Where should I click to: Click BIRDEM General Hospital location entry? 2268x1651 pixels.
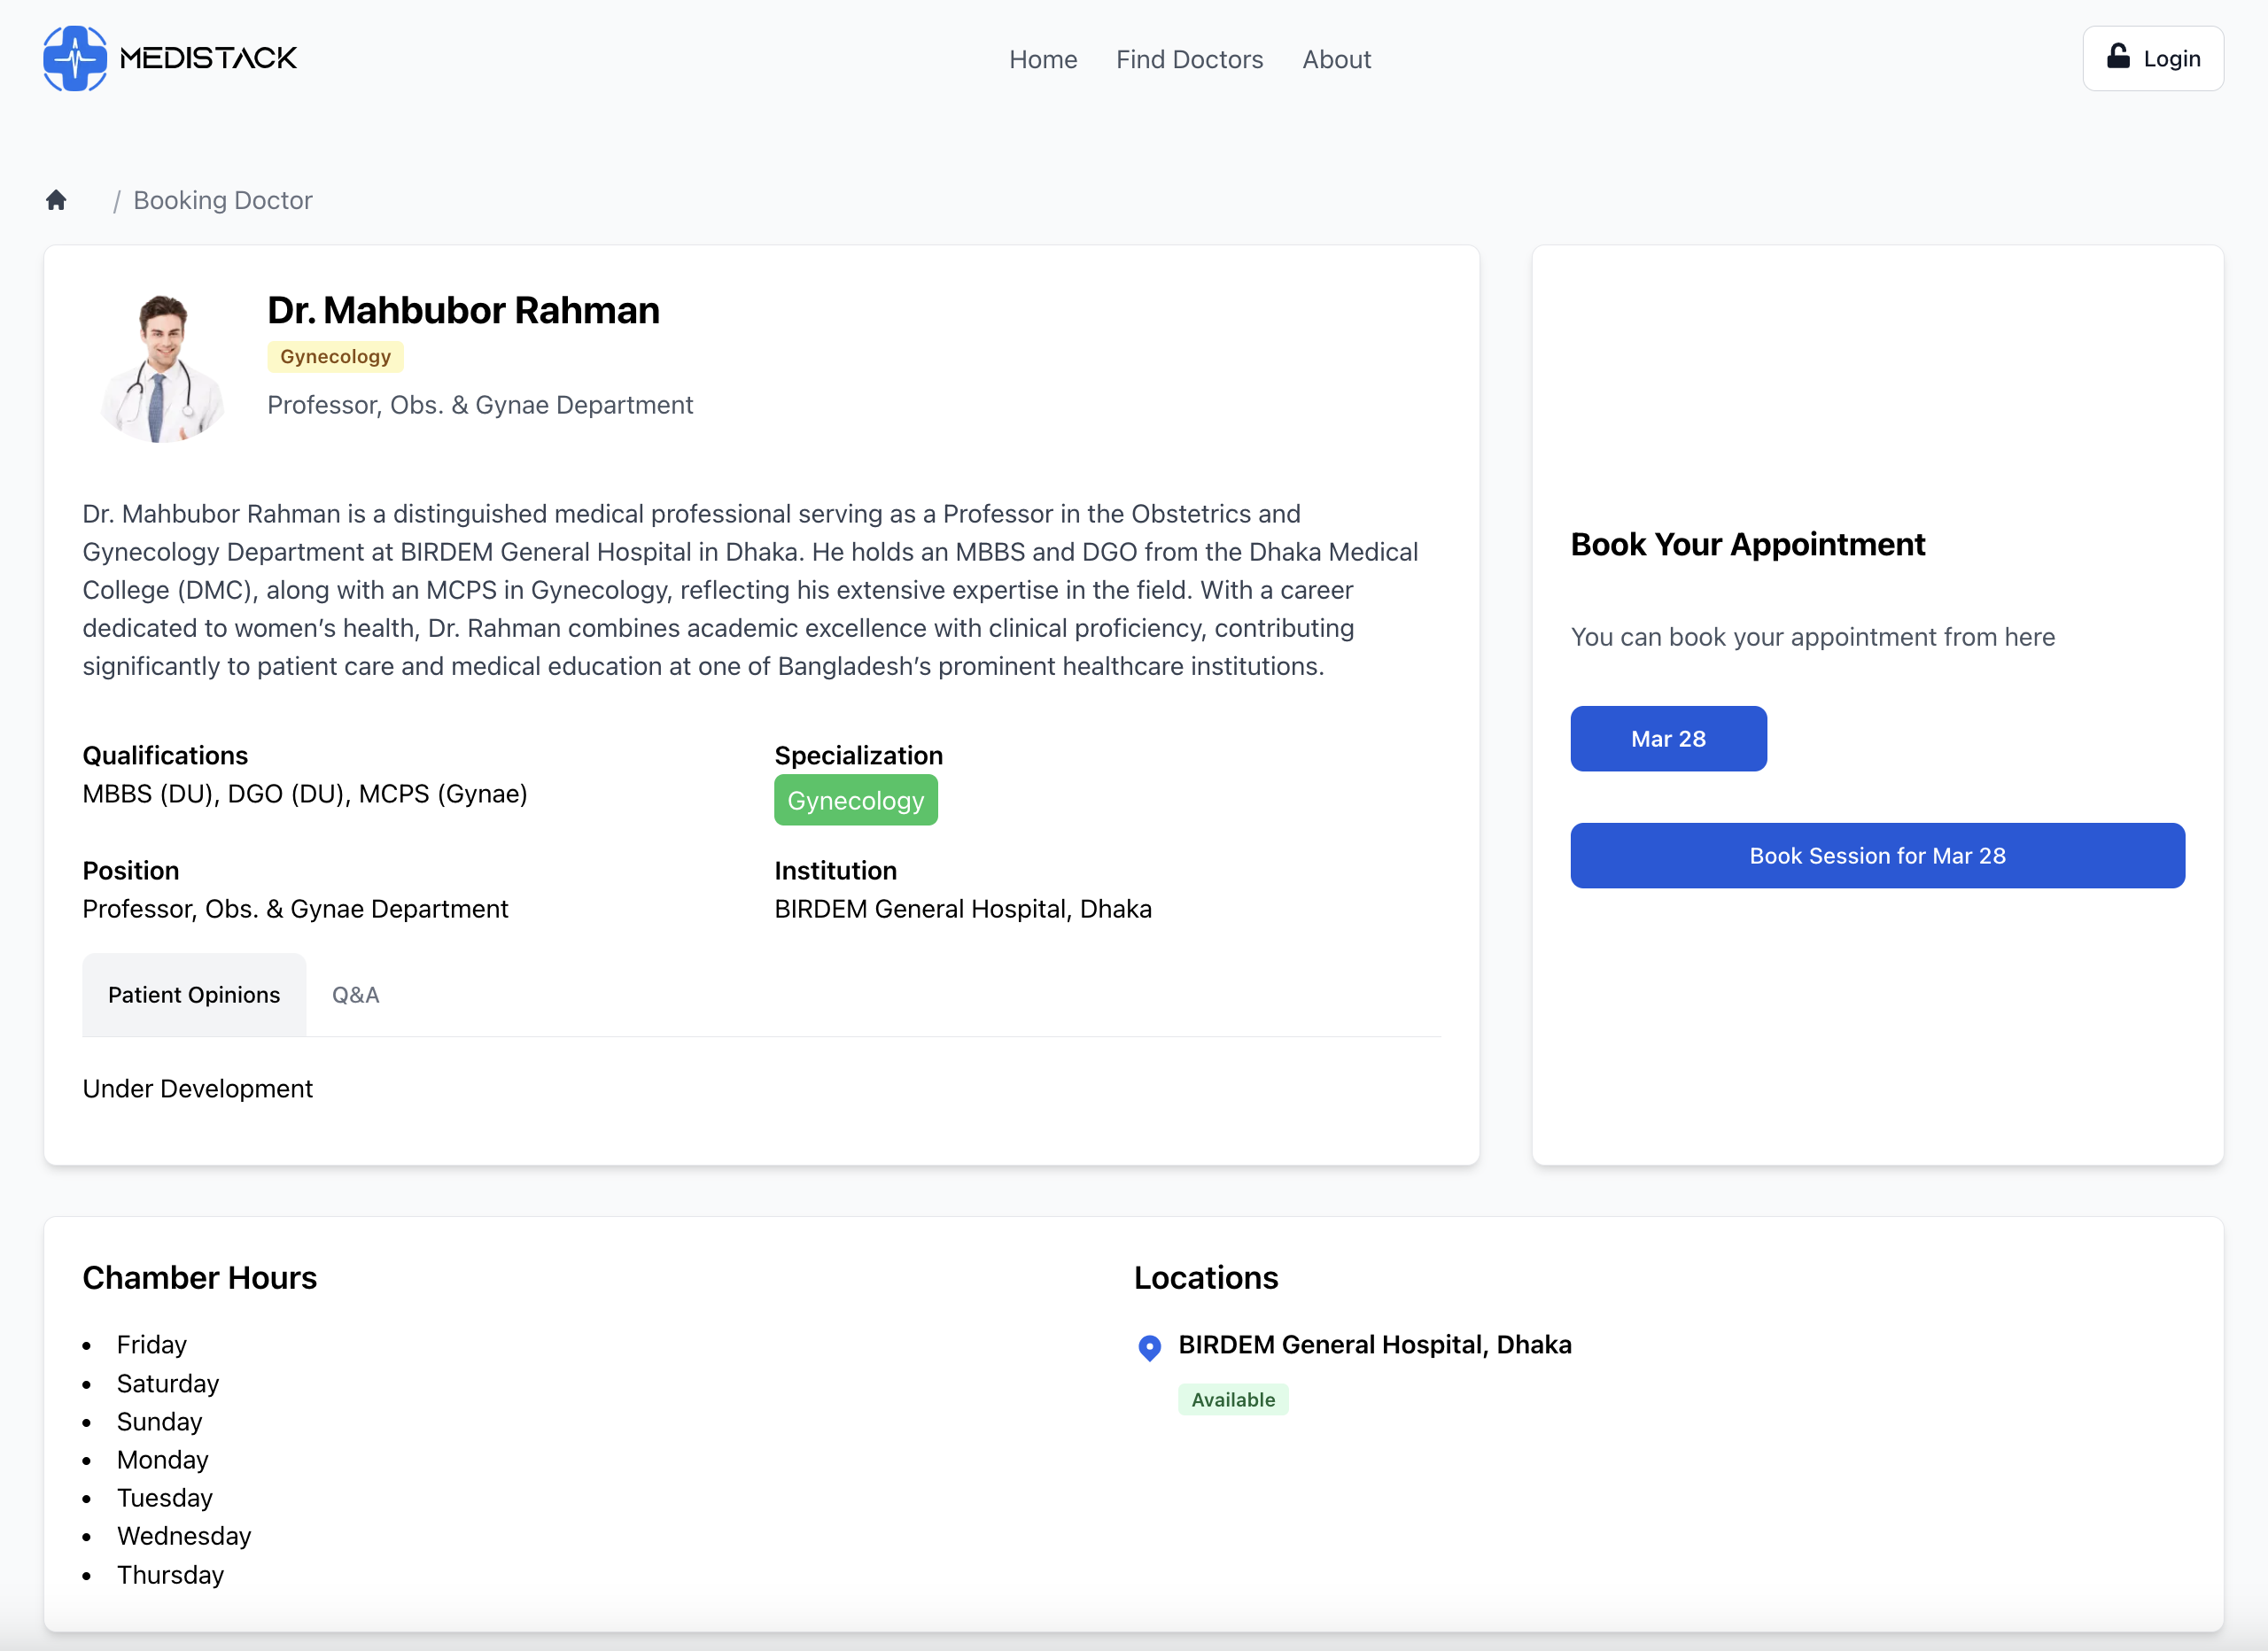click(x=1374, y=1344)
